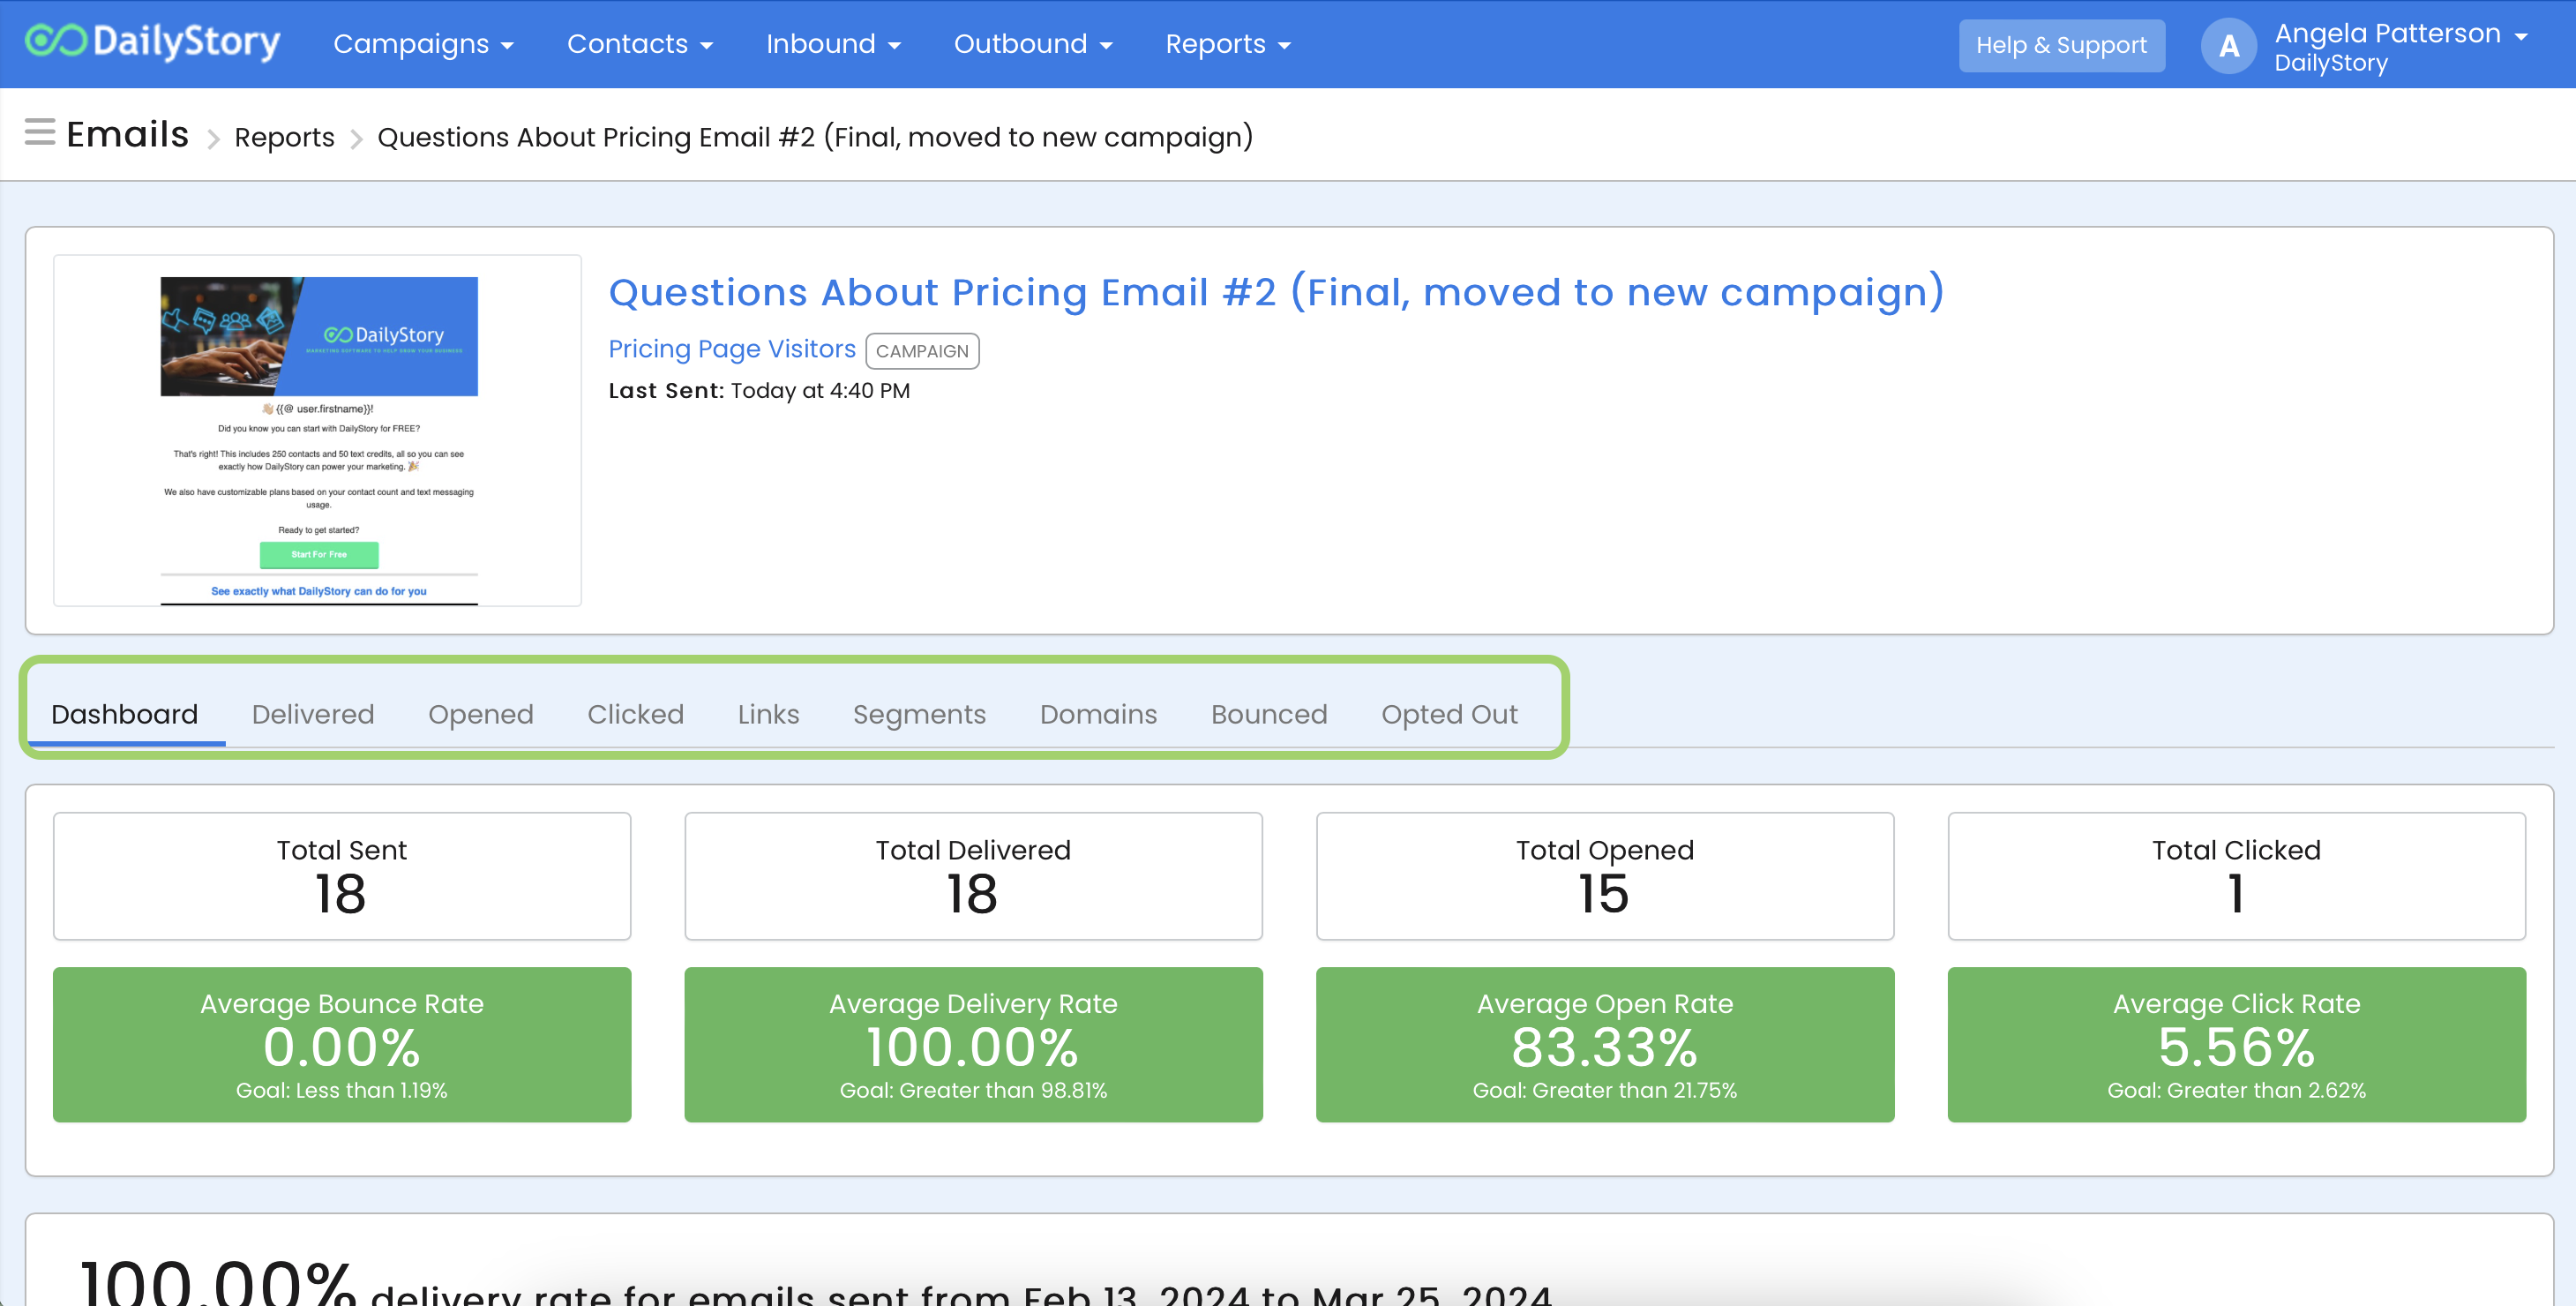Select the Dashboard tab
Viewport: 2576px width, 1306px height.
point(125,714)
